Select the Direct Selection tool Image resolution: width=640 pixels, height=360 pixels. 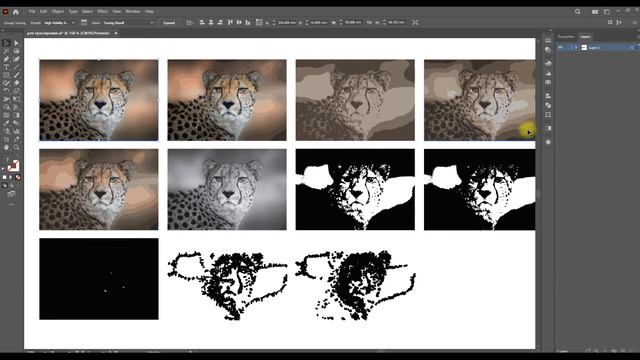[16, 43]
